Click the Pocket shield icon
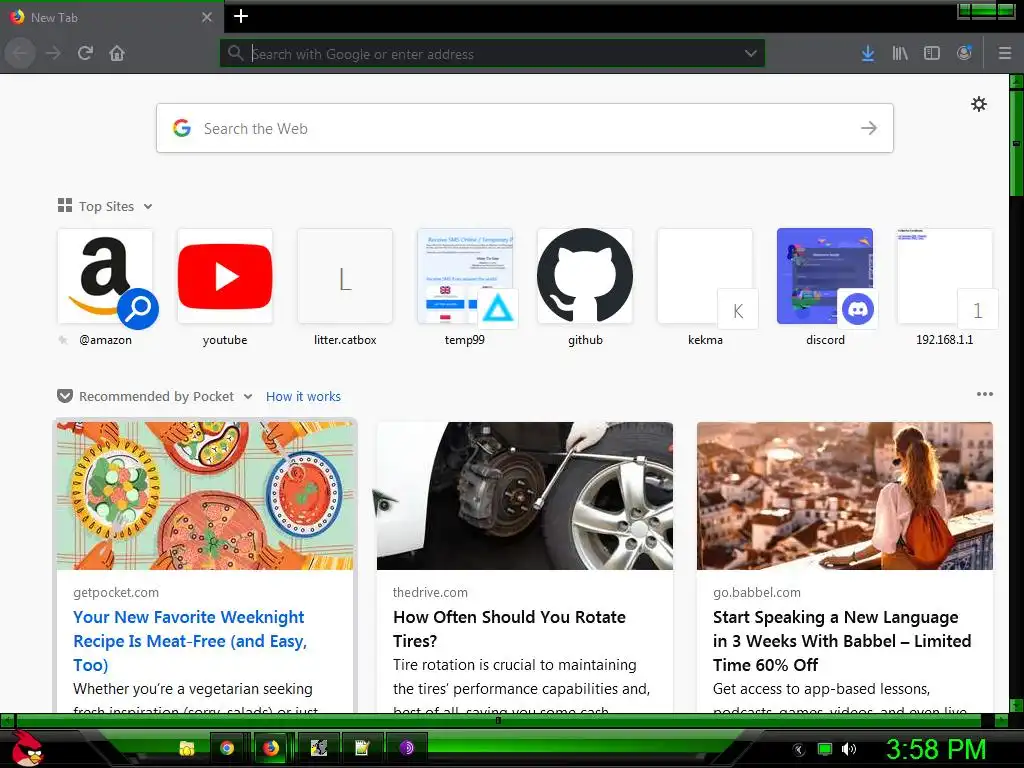The image size is (1024, 768). (x=65, y=396)
